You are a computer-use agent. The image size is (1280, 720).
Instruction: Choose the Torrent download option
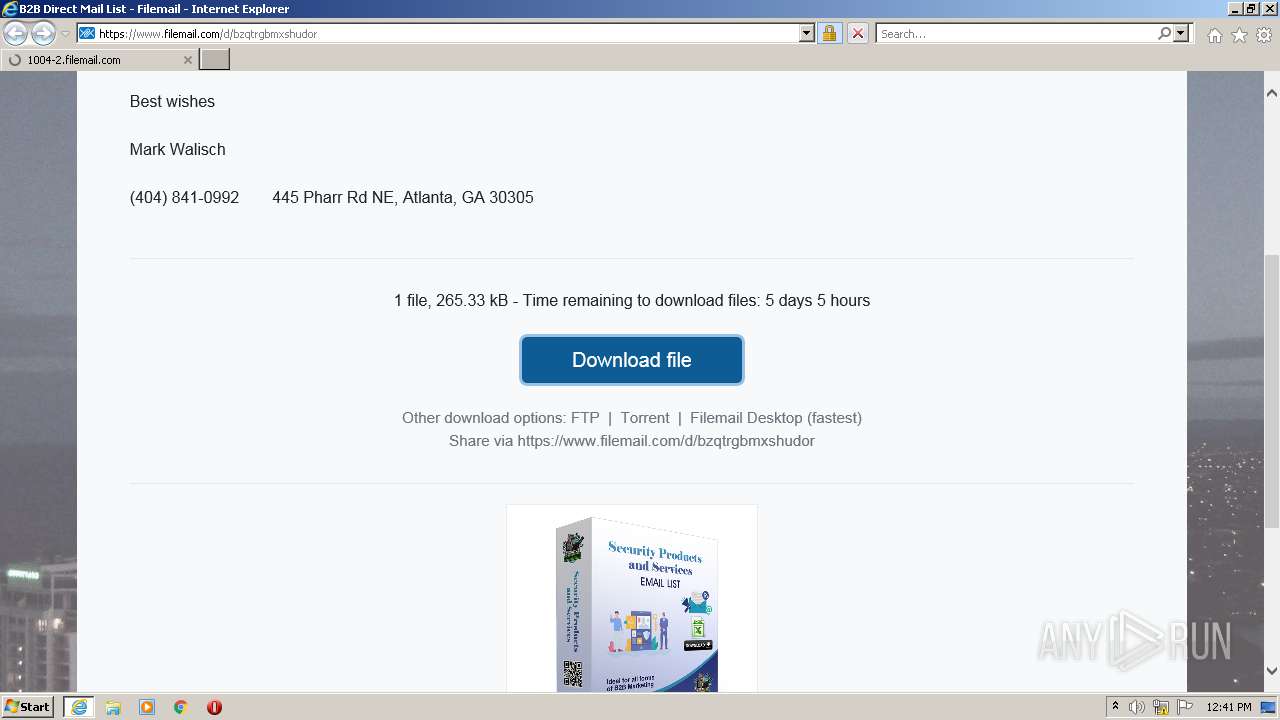pos(645,418)
